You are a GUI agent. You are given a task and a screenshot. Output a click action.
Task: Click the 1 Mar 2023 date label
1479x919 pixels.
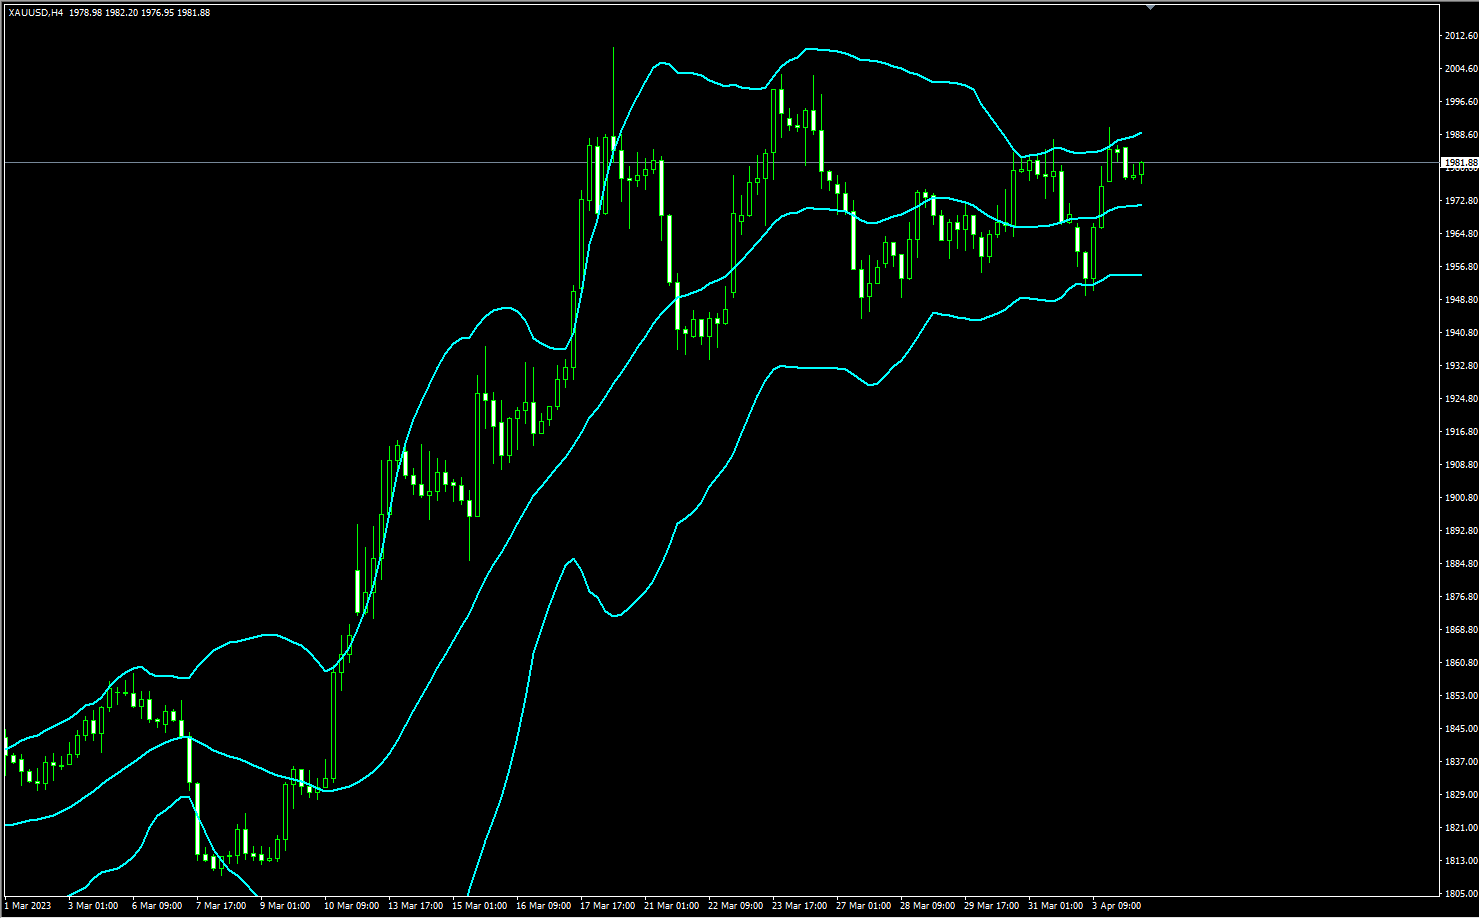pos(28,906)
